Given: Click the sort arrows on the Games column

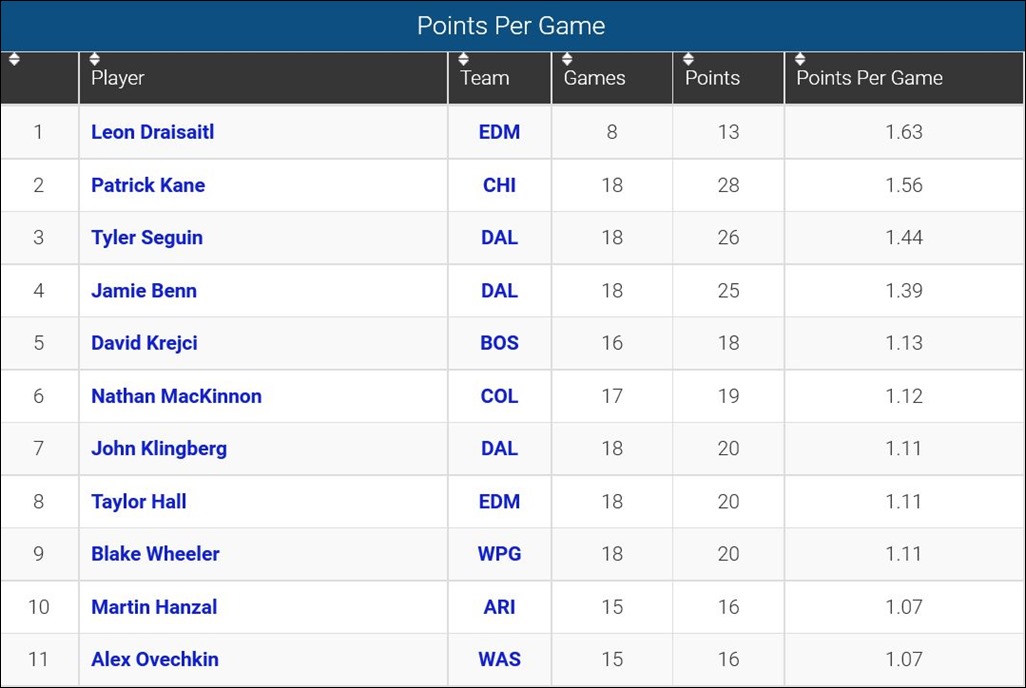Looking at the screenshot, I should pos(566,58).
